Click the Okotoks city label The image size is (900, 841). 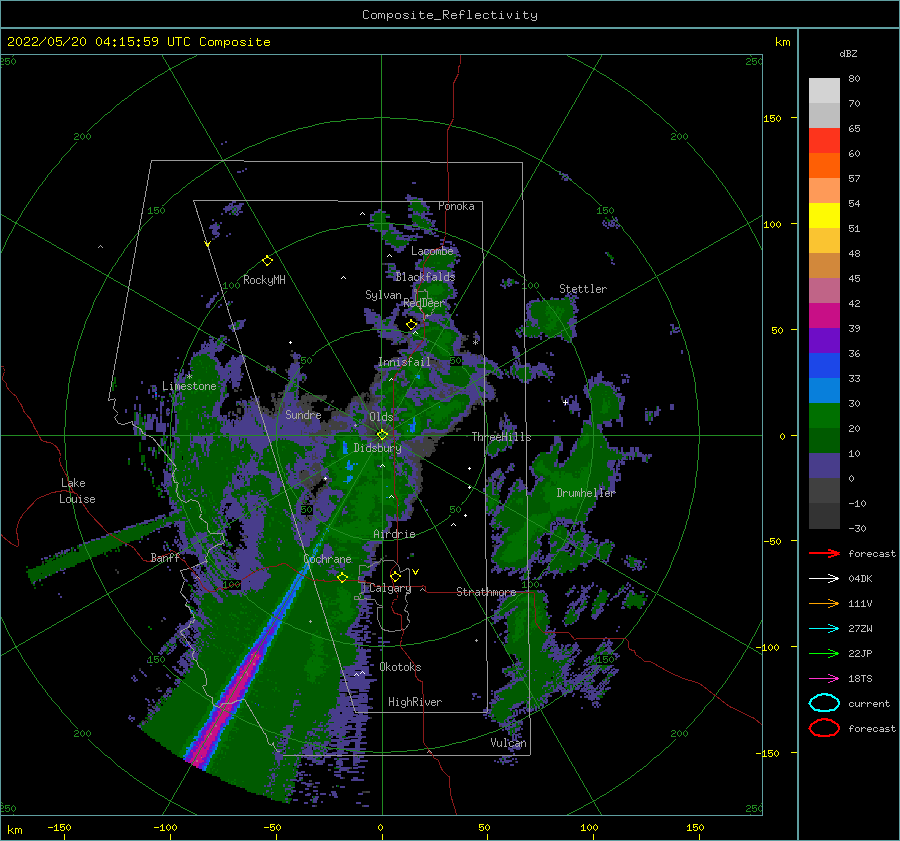[x=400, y=667]
